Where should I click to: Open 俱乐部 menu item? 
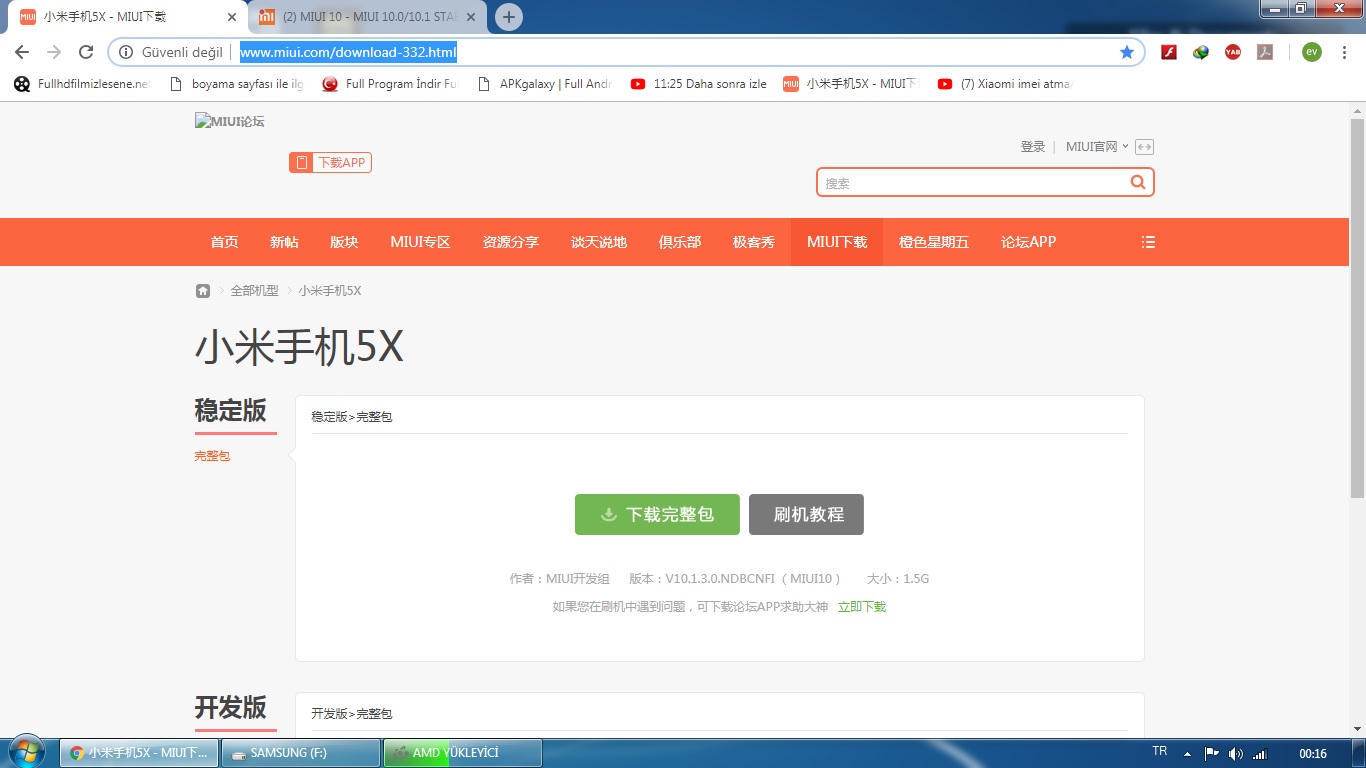680,242
